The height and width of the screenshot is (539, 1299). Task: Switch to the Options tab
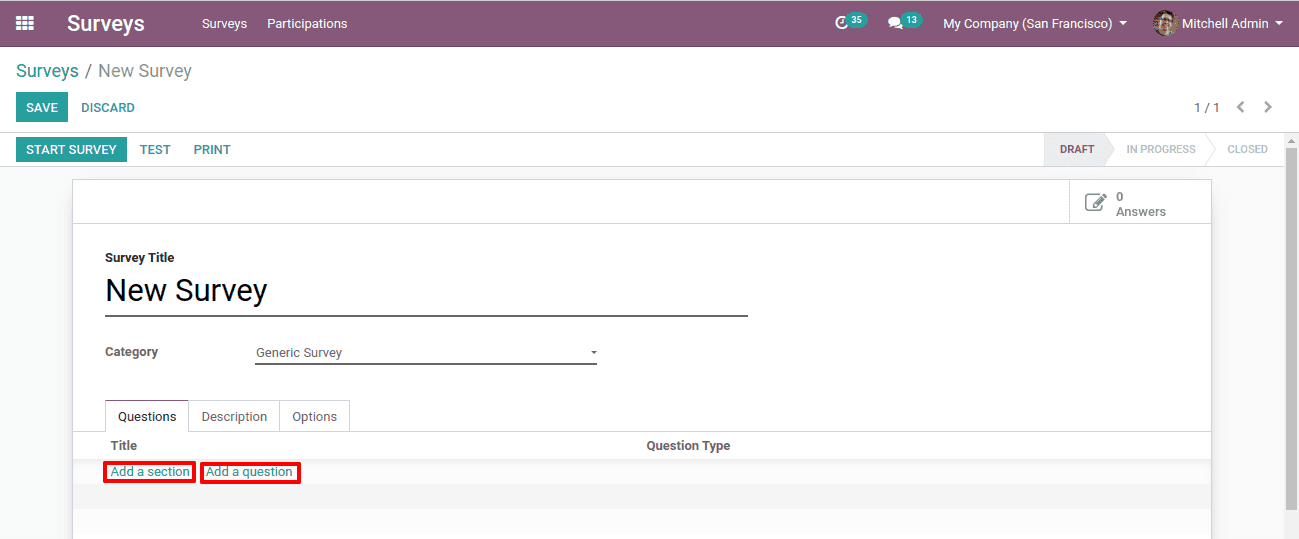tap(314, 416)
